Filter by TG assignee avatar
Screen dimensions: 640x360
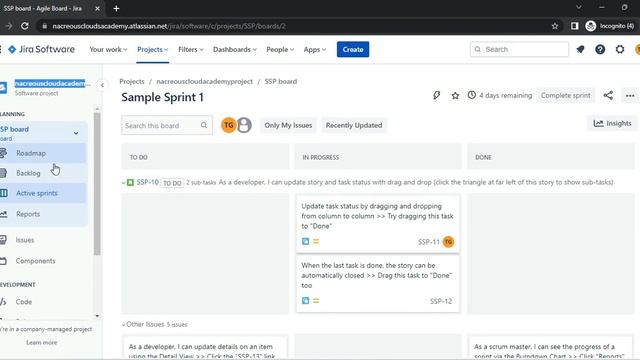(x=229, y=125)
